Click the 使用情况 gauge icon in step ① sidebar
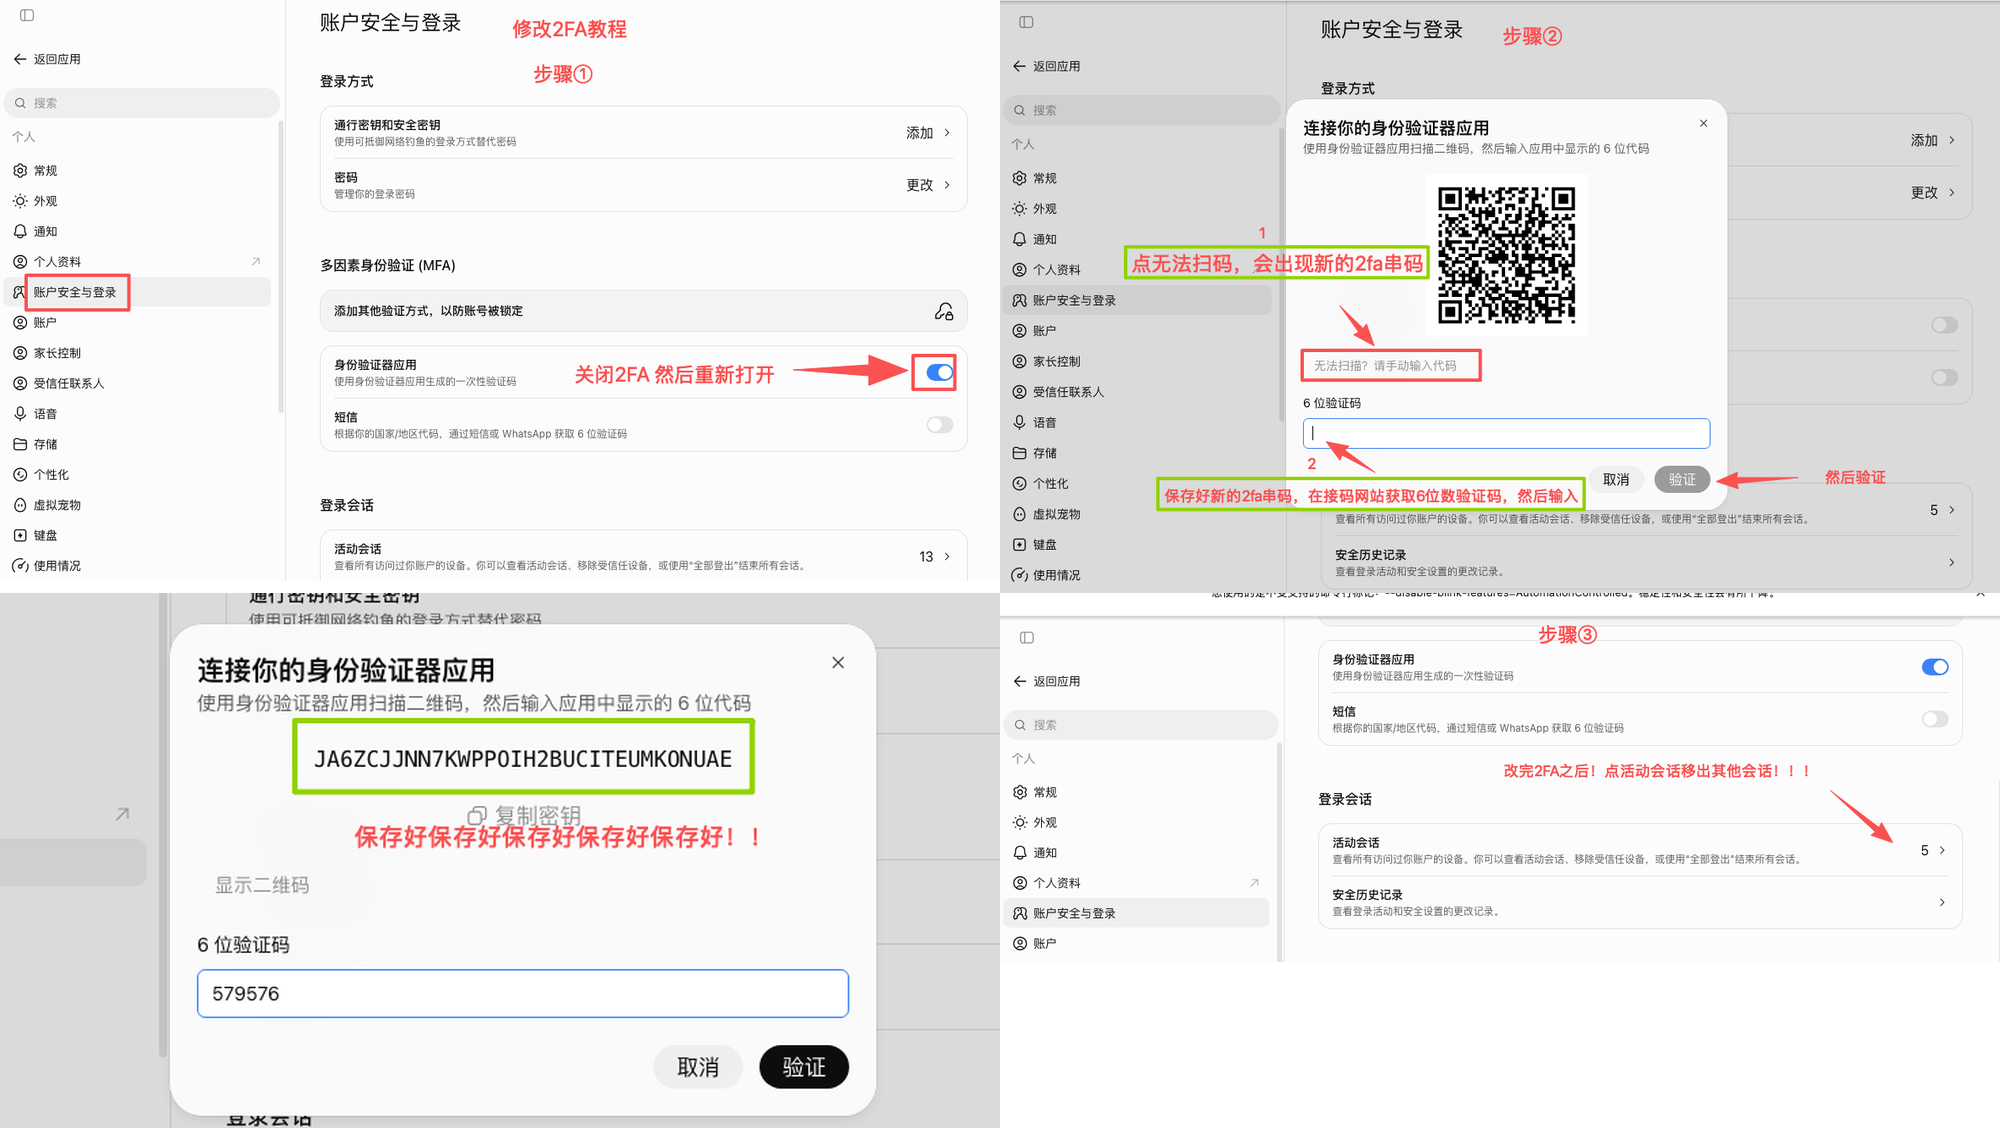Viewport: 2000px width, 1128px height. click(20, 566)
